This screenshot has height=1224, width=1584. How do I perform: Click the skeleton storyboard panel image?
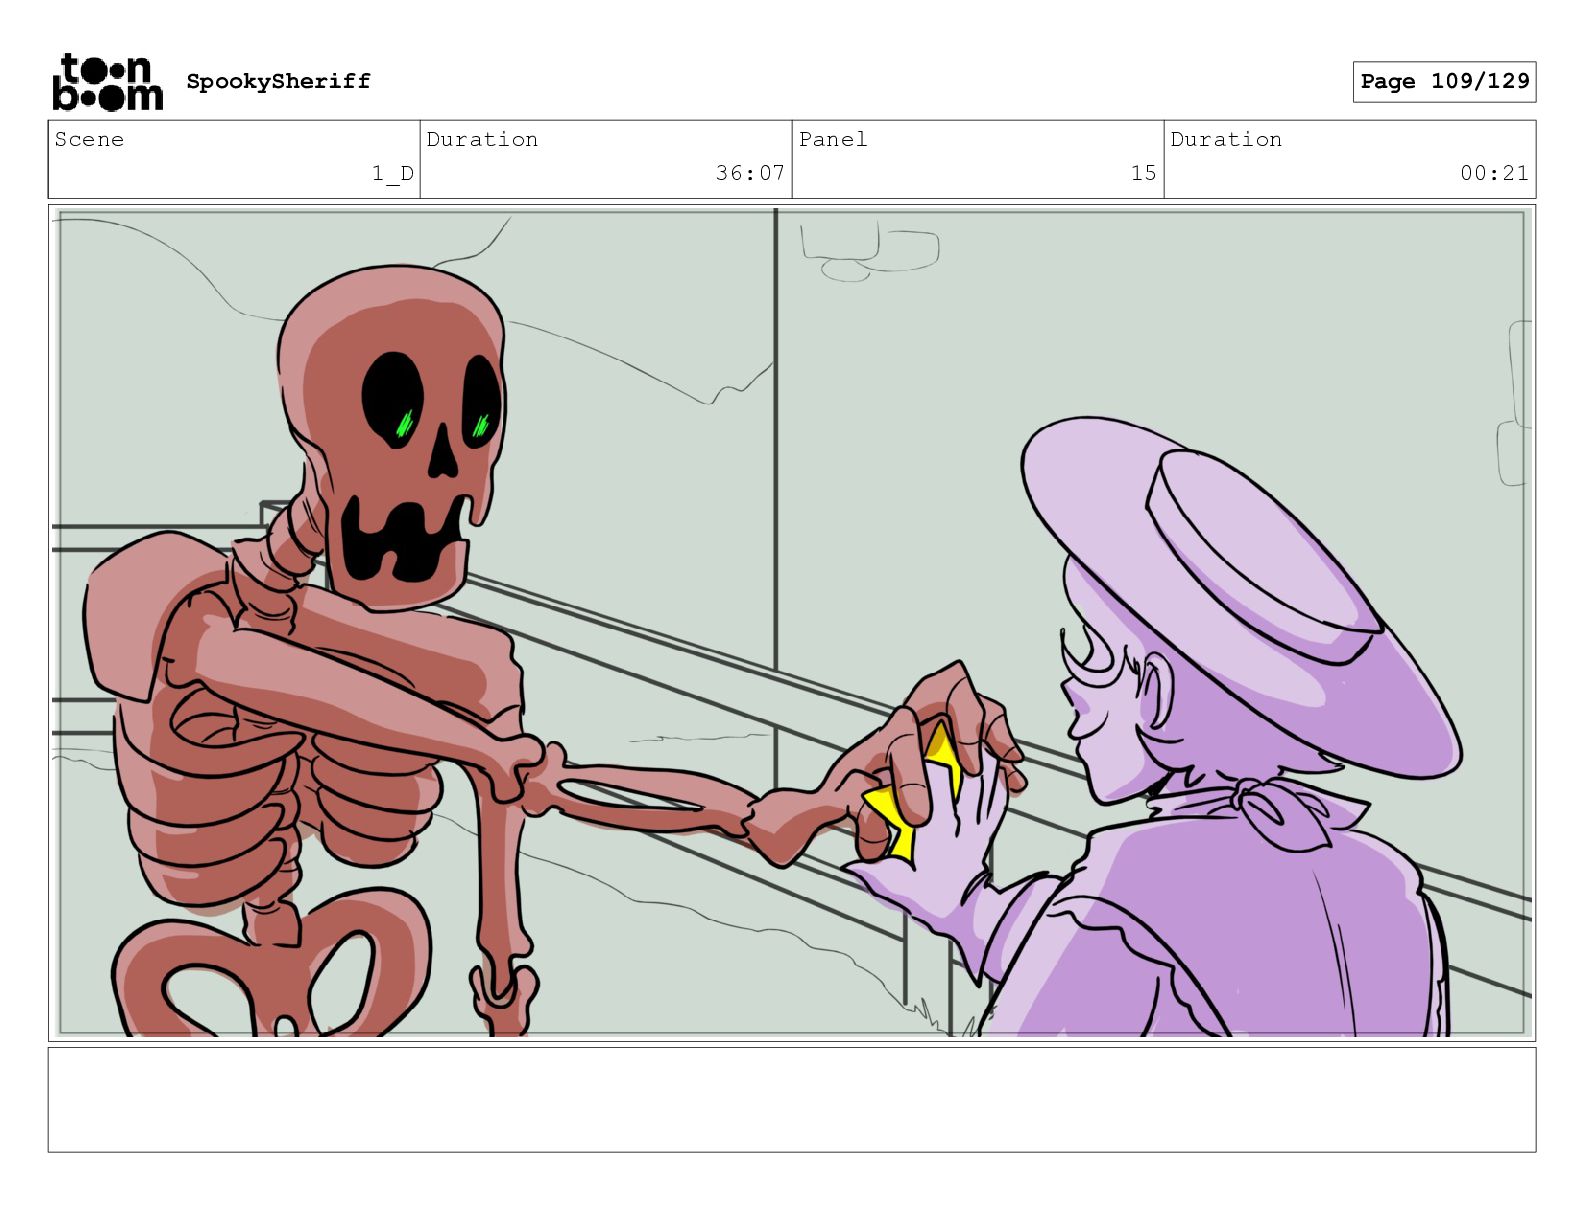[792, 622]
